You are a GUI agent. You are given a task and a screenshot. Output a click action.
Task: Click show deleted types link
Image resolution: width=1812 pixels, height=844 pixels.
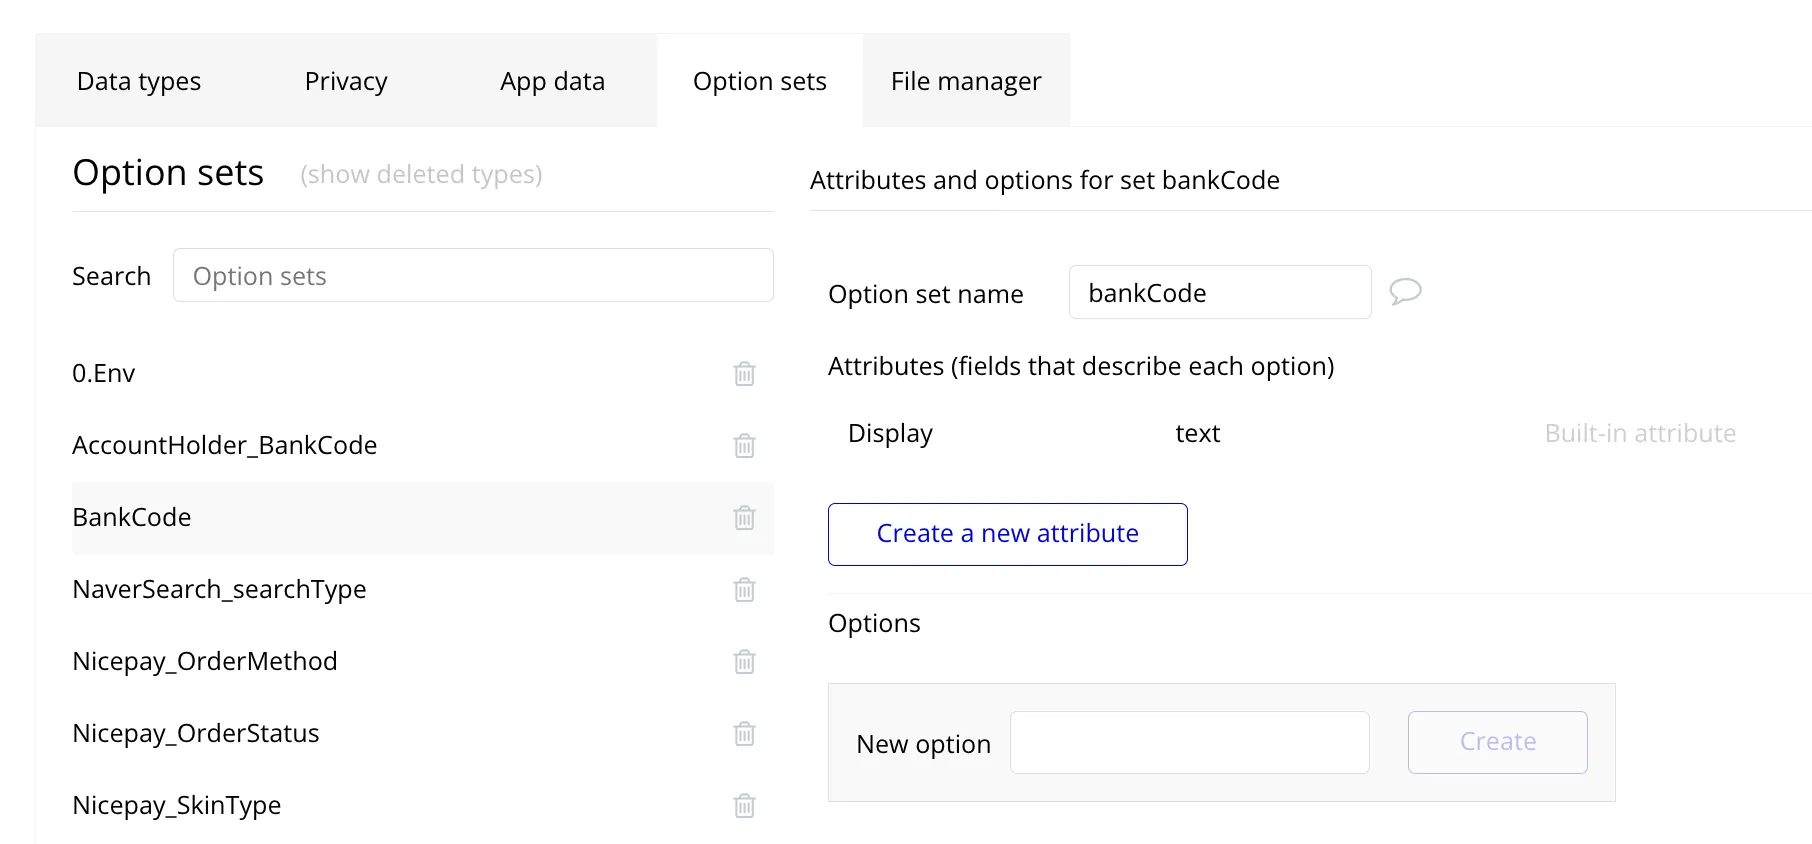421,175
